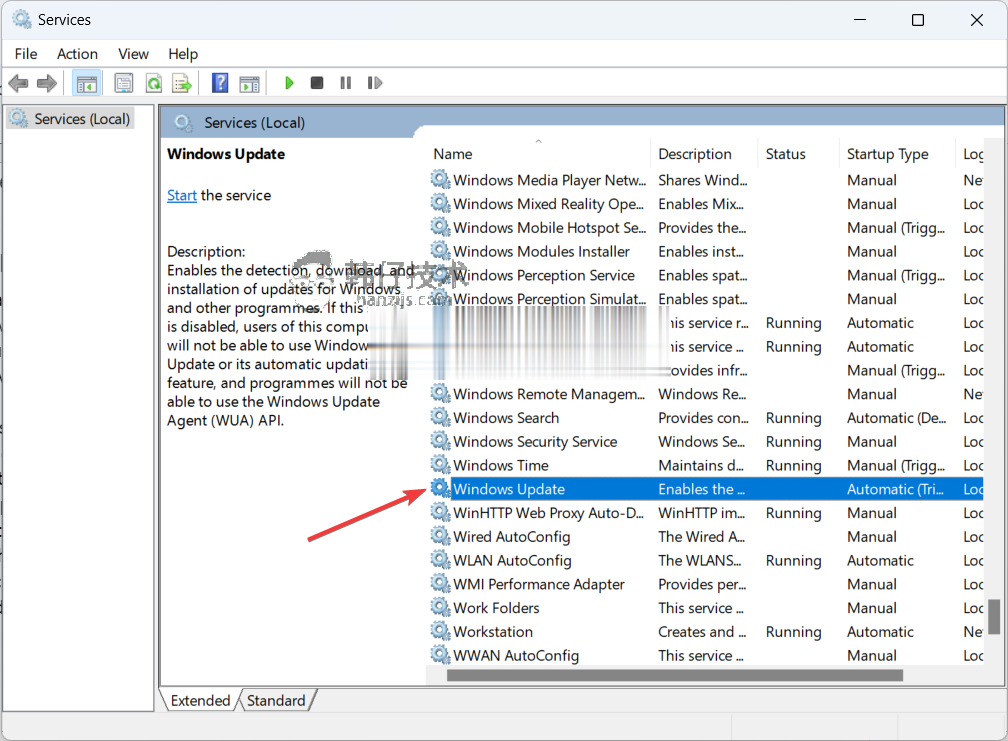Image resolution: width=1008 pixels, height=741 pixels.
Task: Select the Windows Update service name
Action: (509, 489)
